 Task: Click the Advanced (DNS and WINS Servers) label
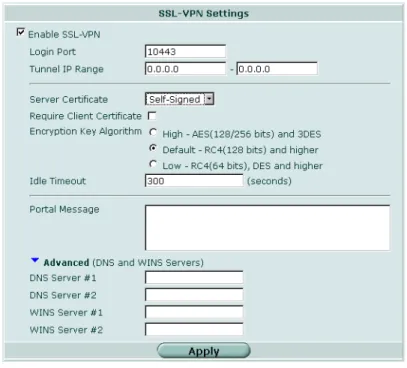123,263
